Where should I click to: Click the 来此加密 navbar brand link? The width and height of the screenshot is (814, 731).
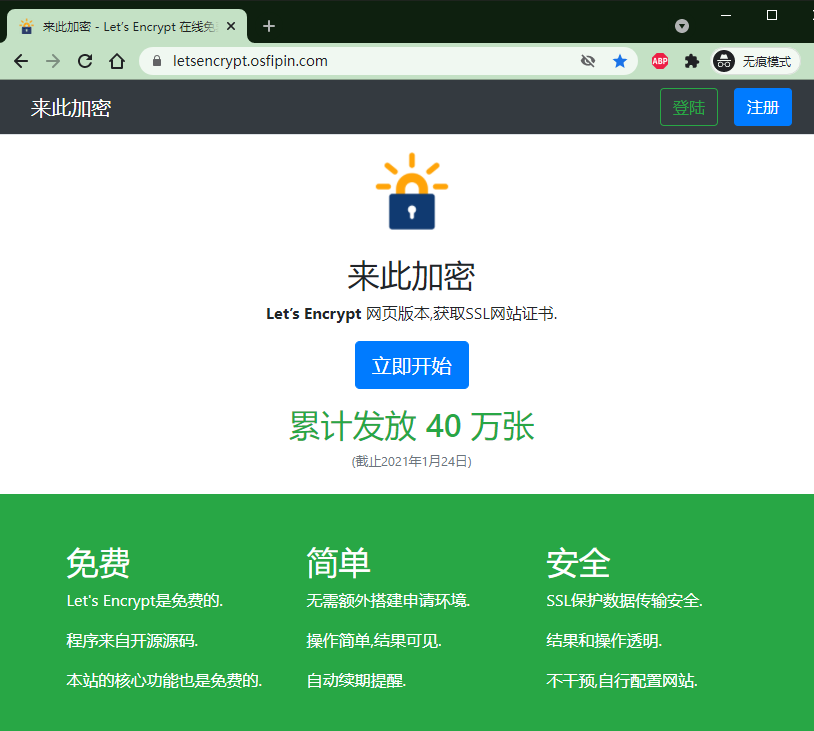pyautogui.click(x=70, y=108)
